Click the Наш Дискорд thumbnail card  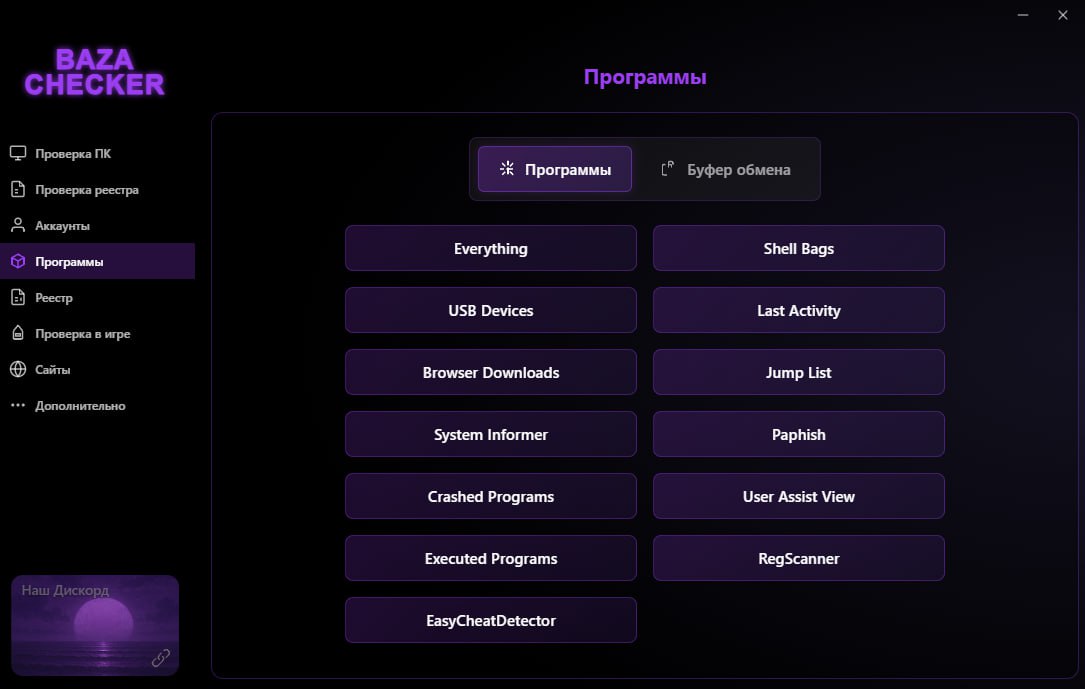[x=94, y=625]
